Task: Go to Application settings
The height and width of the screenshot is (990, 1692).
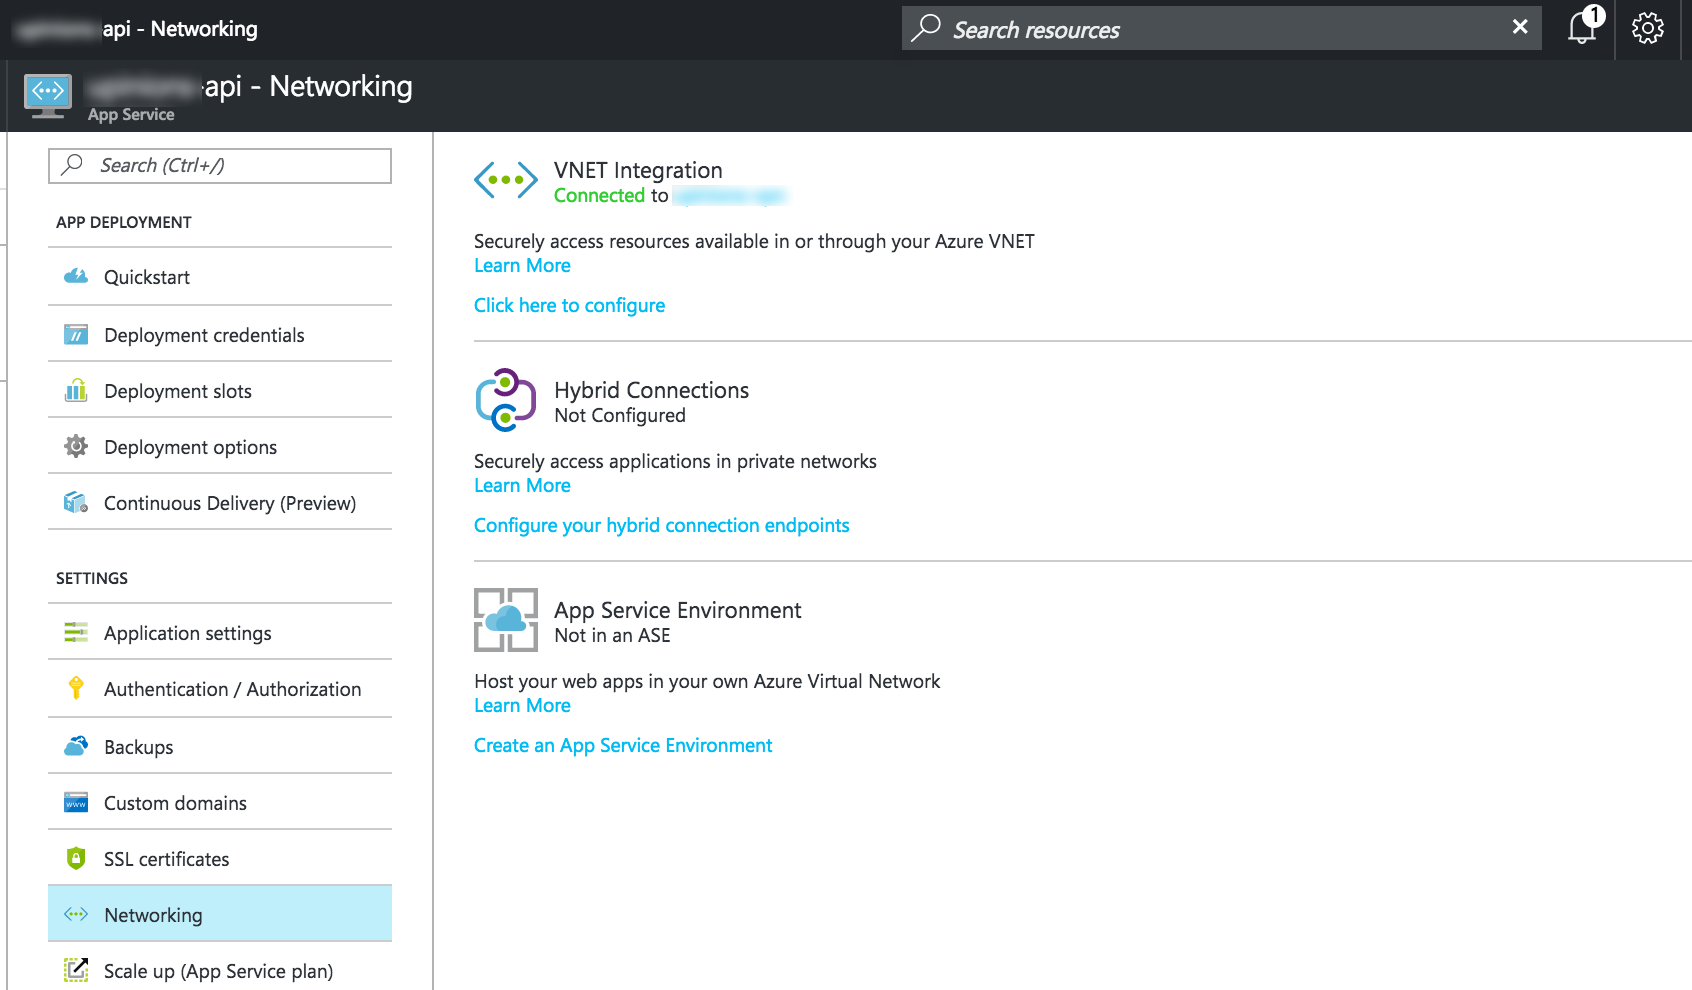Action: tap(188, 633)
